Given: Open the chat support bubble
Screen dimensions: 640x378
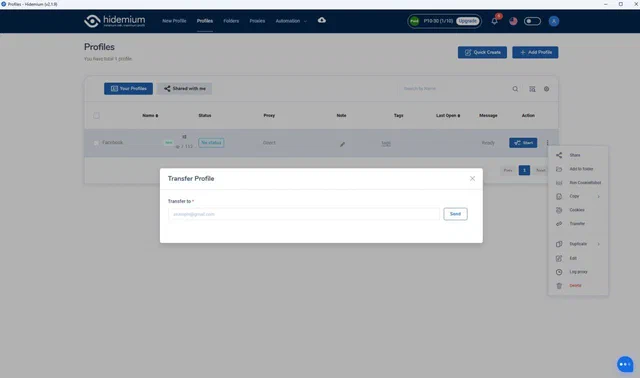Looking at the screenshot, I should click(625, 364).
